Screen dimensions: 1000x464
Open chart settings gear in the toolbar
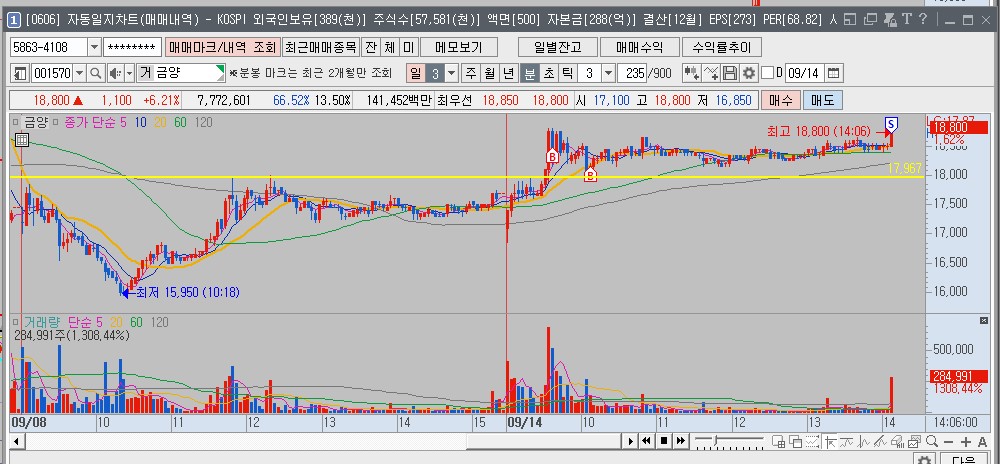pos(749,73)
